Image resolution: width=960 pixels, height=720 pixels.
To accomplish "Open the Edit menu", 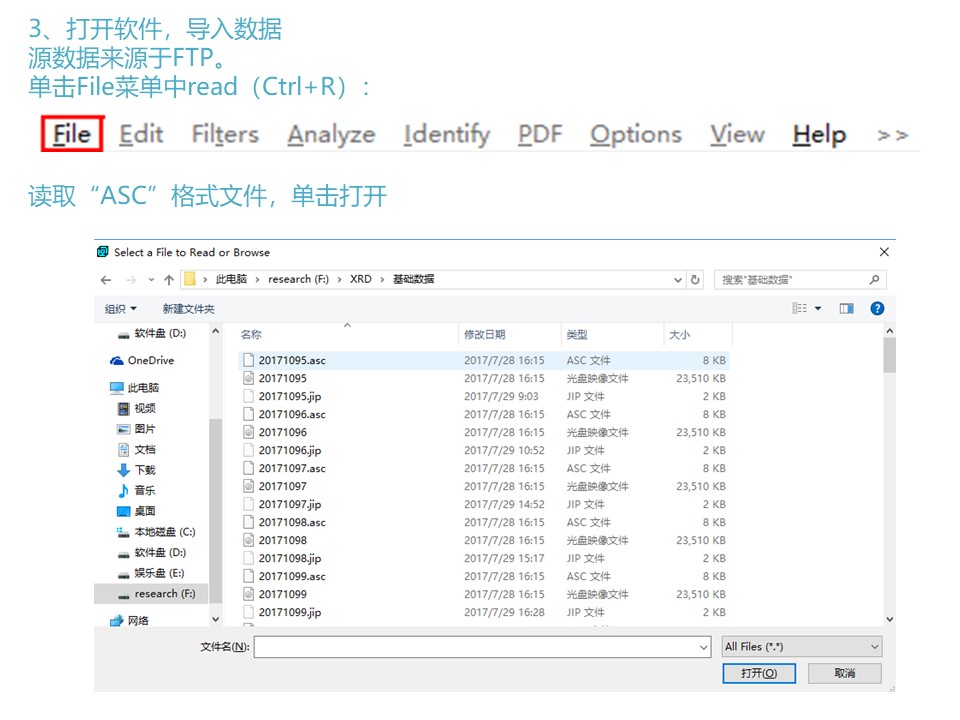I will point(141,133).
